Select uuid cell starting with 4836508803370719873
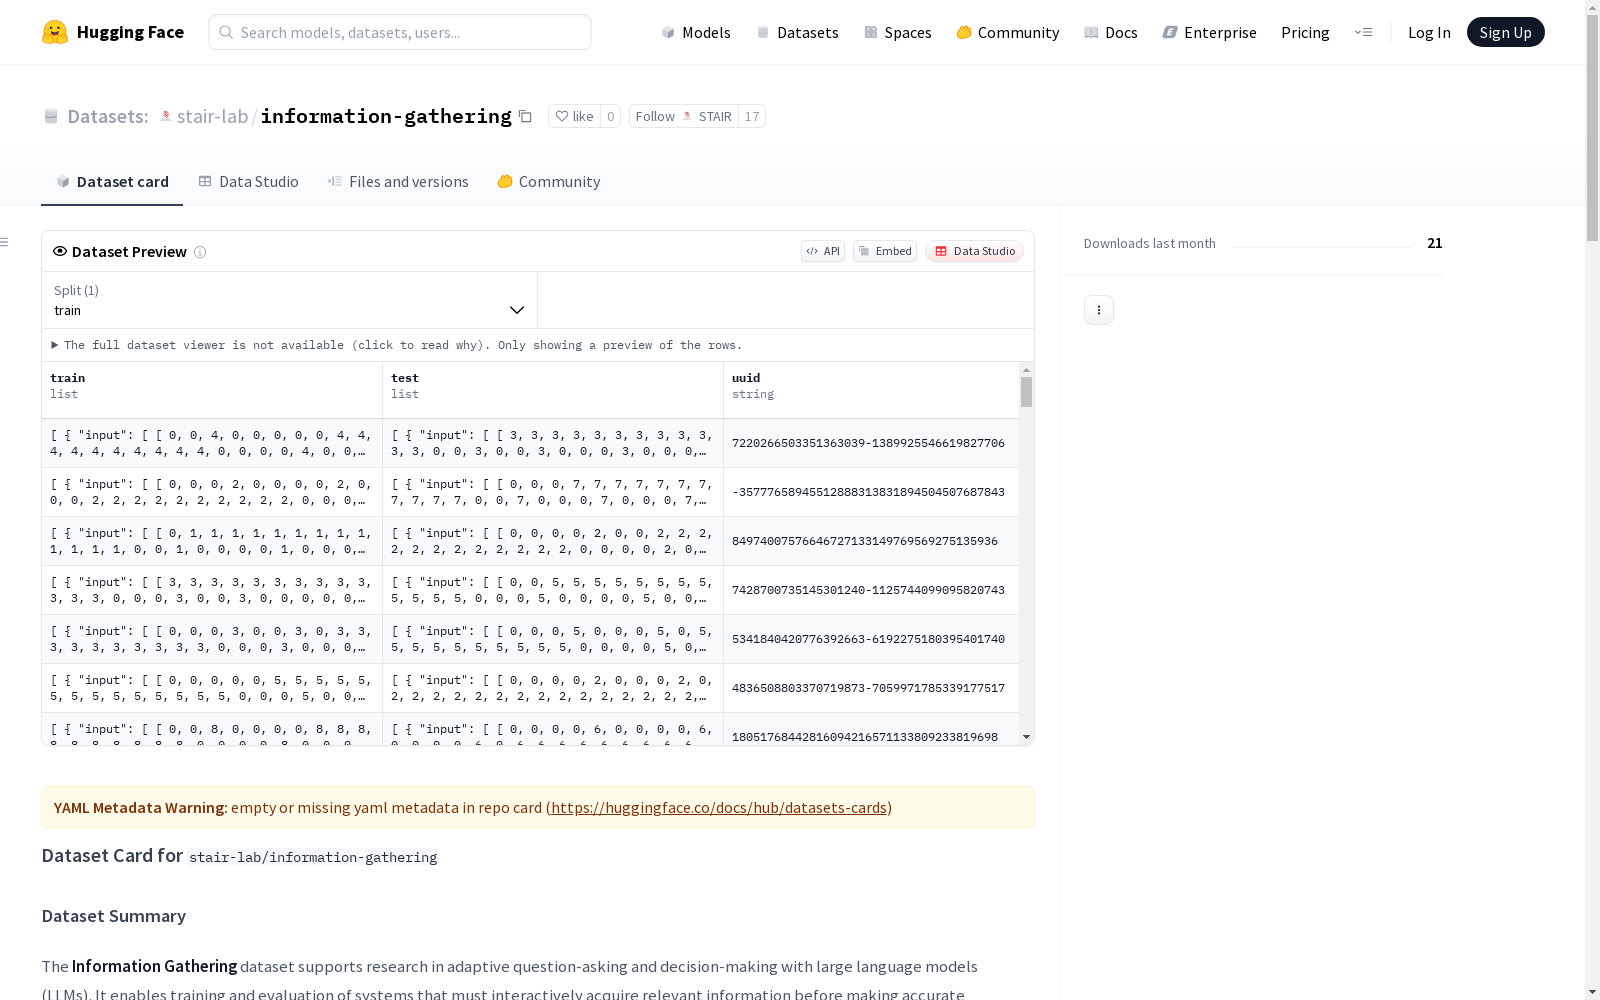 (871, 688)
